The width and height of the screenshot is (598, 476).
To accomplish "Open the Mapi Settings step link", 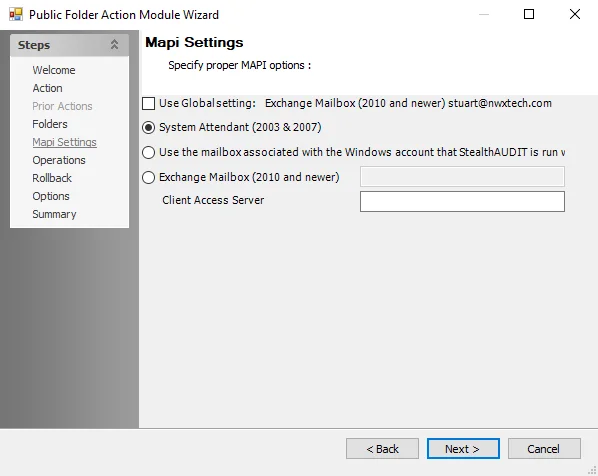I will (x=64, y=142).
